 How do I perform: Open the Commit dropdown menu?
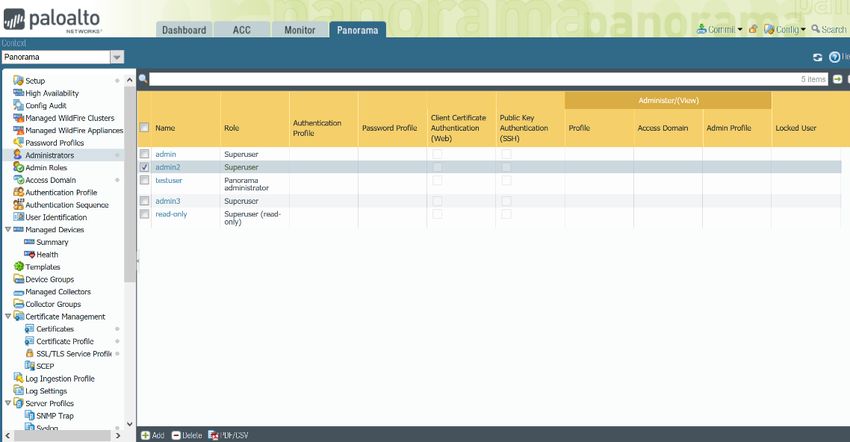coord(719,29)
